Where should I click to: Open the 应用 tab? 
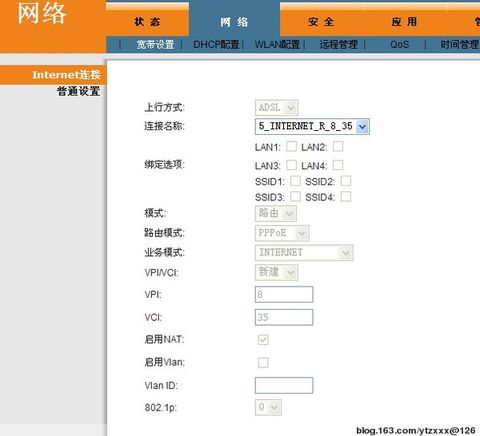click(404, 22)
